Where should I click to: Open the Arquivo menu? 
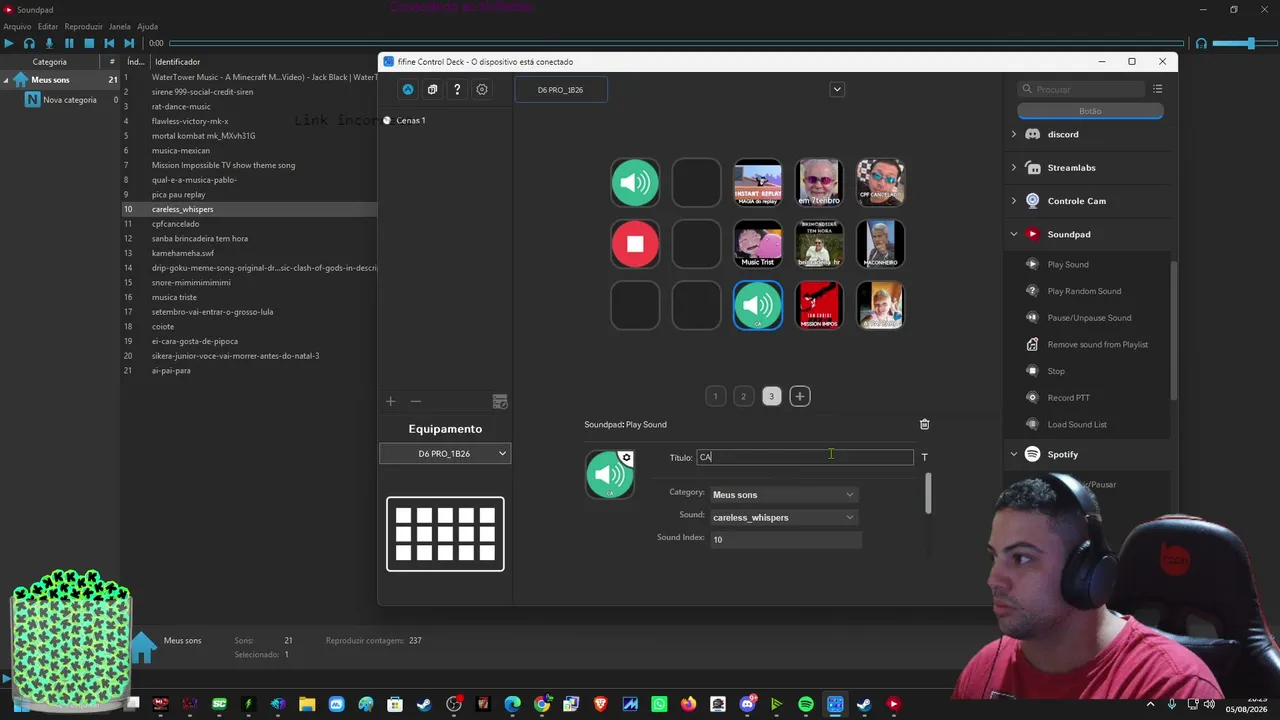coord(17,26)
